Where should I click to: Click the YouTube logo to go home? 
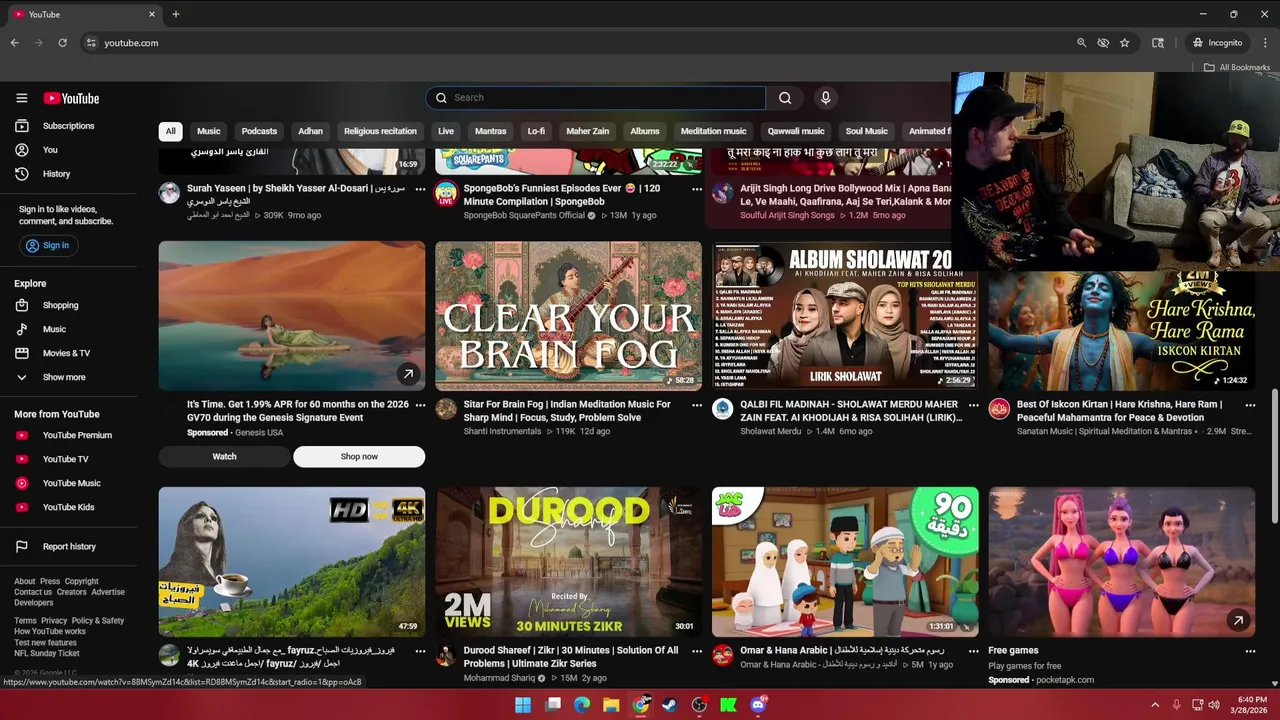pos(71,98)
